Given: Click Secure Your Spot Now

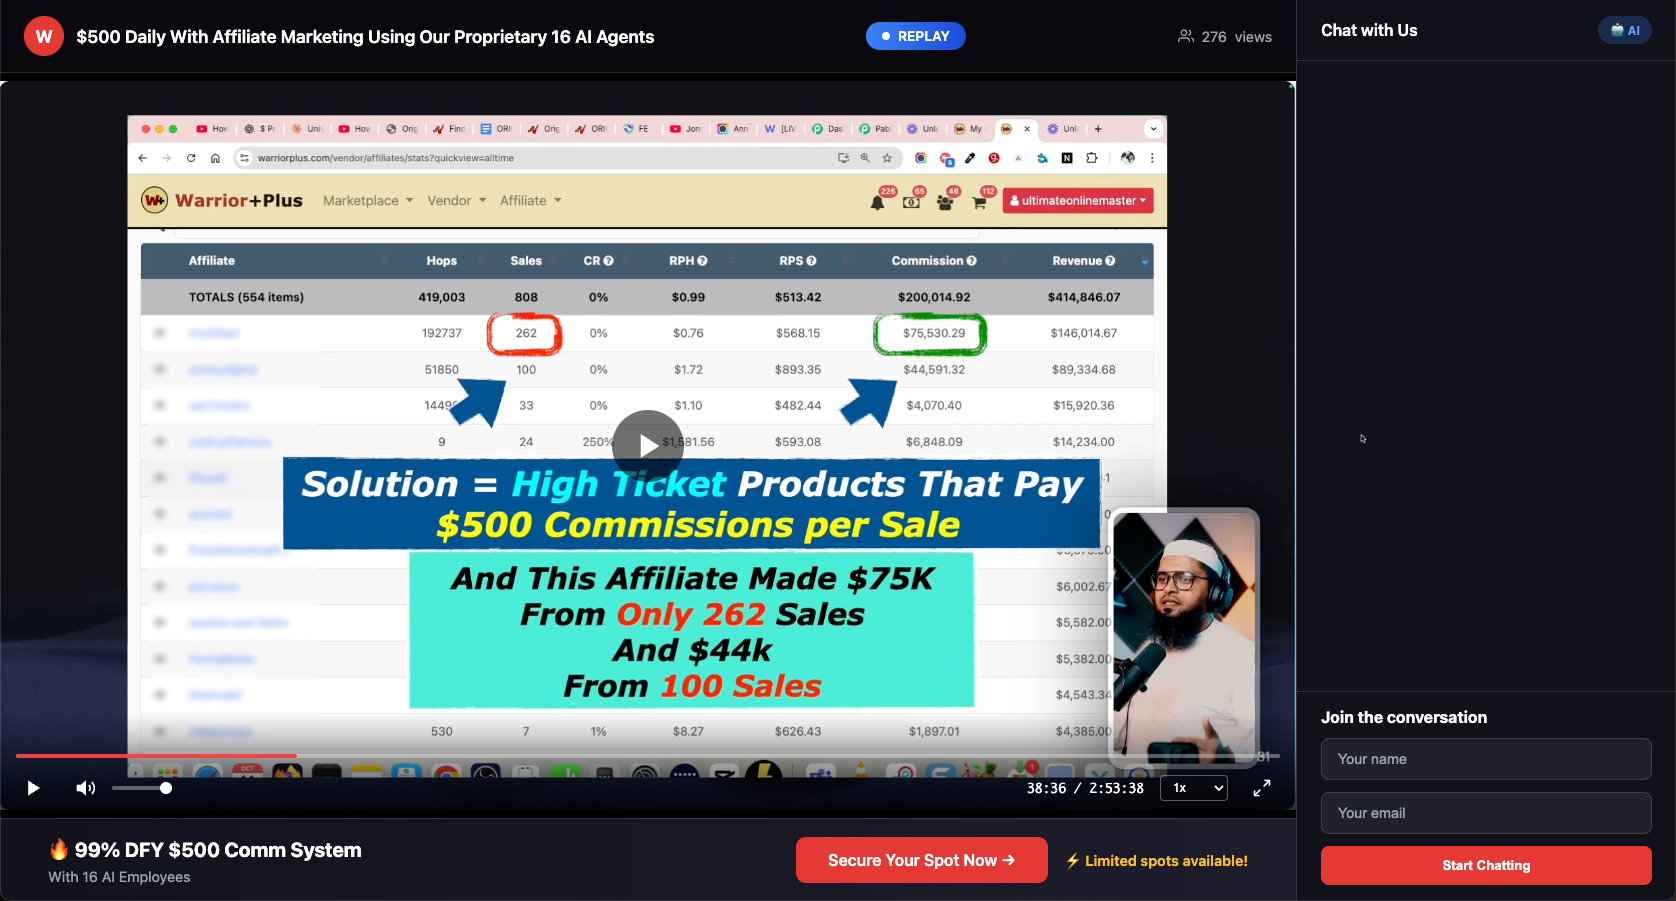Looking at the screenshot, I should pyautogui.click(x=921, y=860).
